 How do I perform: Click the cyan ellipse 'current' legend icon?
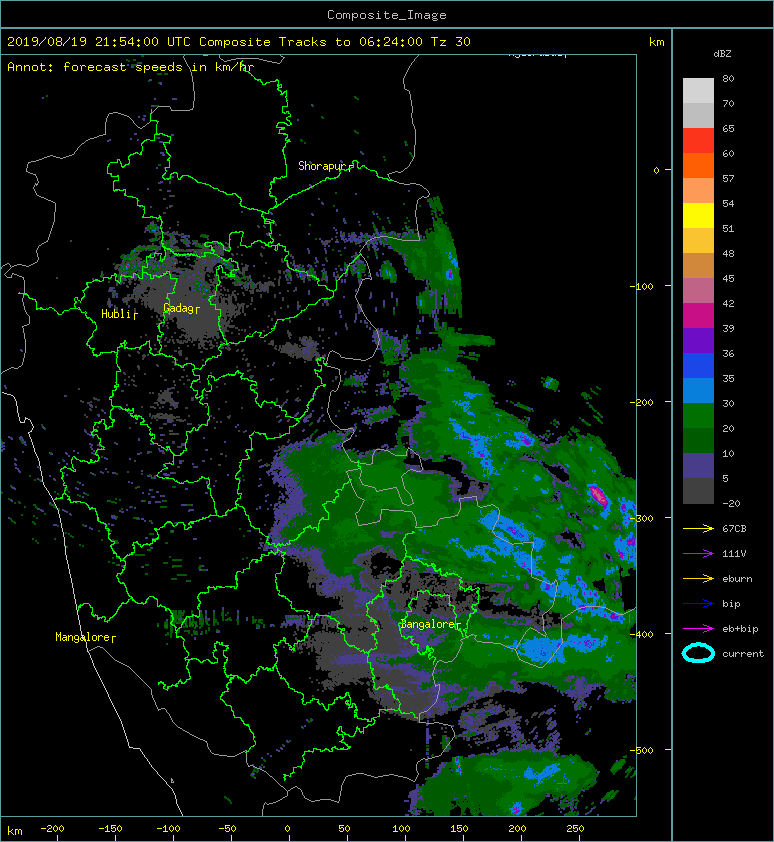point(698,653)
